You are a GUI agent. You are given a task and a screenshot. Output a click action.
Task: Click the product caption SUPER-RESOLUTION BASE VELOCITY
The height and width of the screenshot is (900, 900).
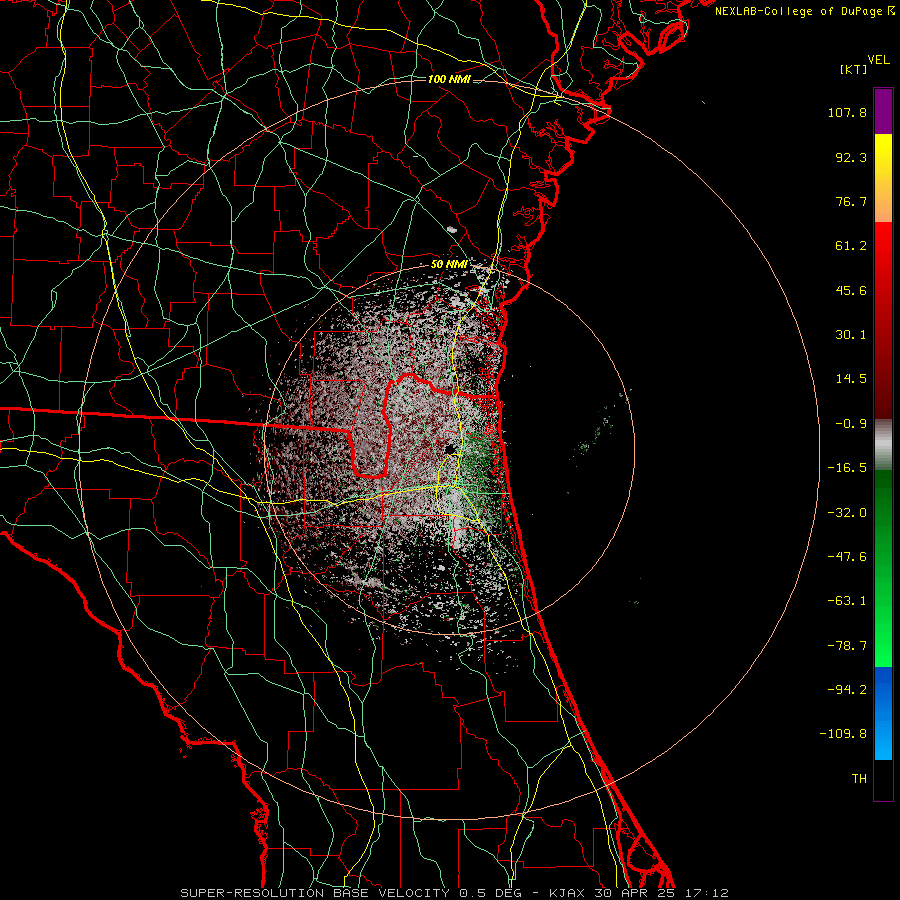click(315, 893)
